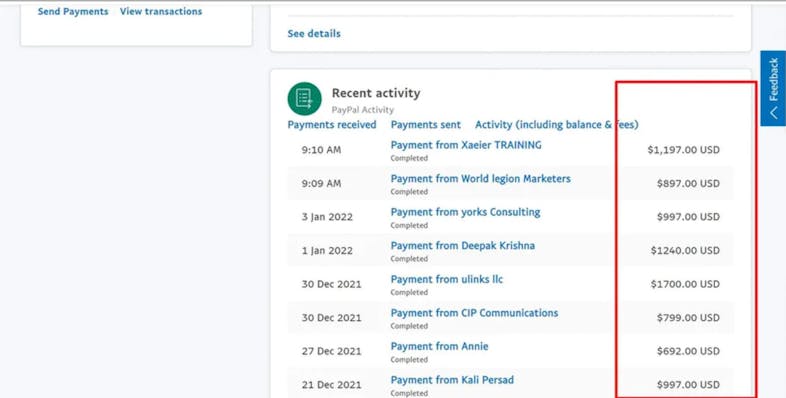Viewport: 786px width, 398px height.
Task: Click the $1,197.00 USD amount
Action: (x=683, y=150)
